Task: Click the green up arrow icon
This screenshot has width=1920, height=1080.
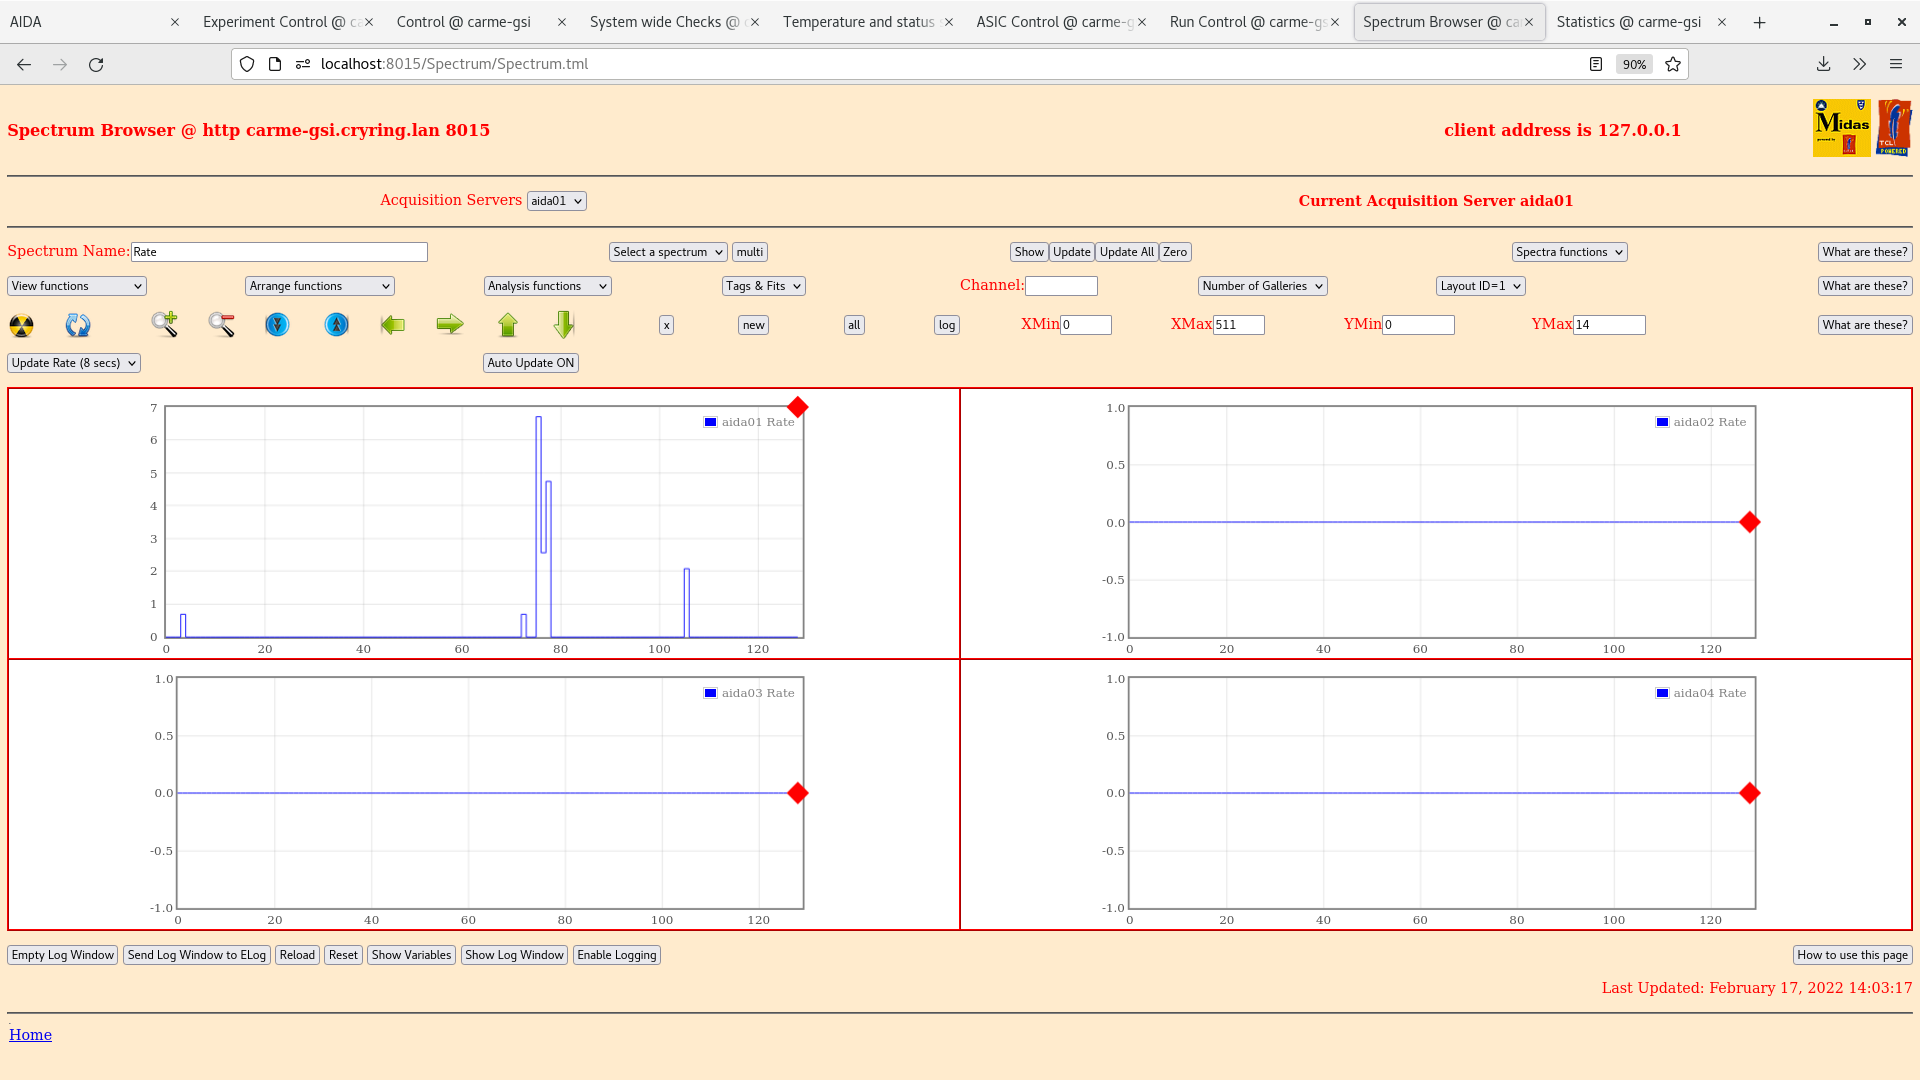Action: click(x=508, y=324)
